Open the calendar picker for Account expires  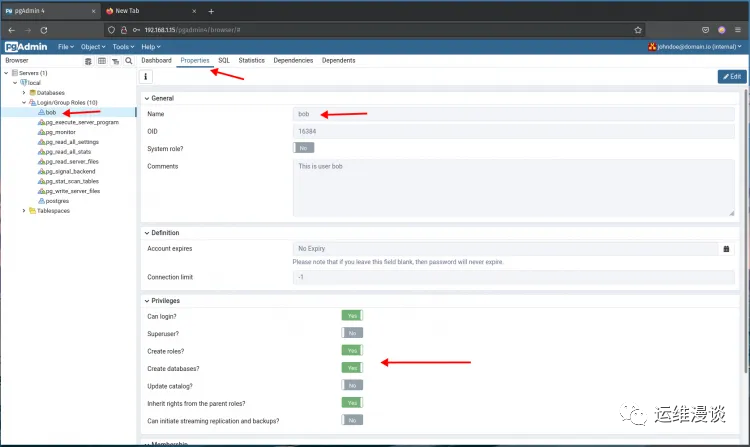click(x=726, y=249)
